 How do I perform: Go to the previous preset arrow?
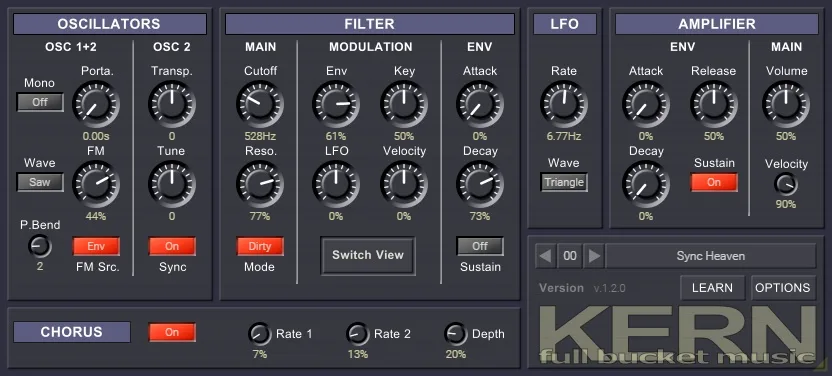tap(545, 256)
